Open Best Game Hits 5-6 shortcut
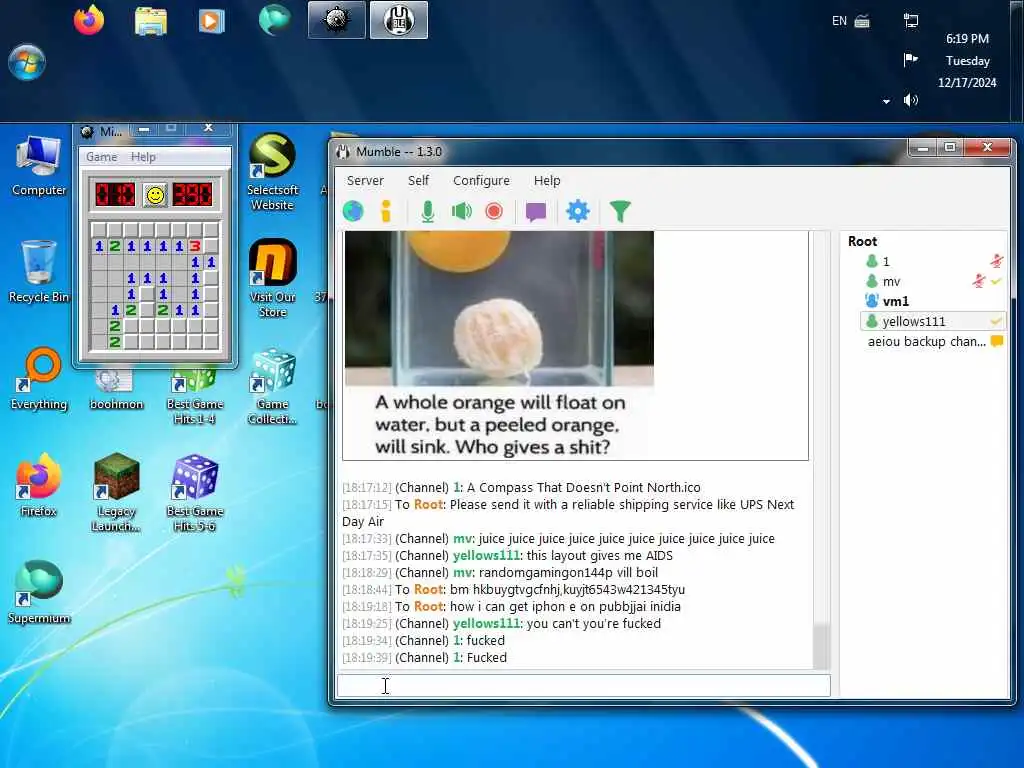 195,493
